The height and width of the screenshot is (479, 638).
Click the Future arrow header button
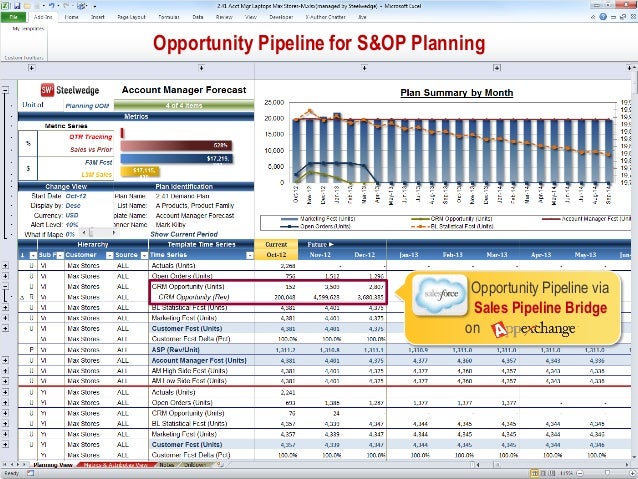[320, 245]
